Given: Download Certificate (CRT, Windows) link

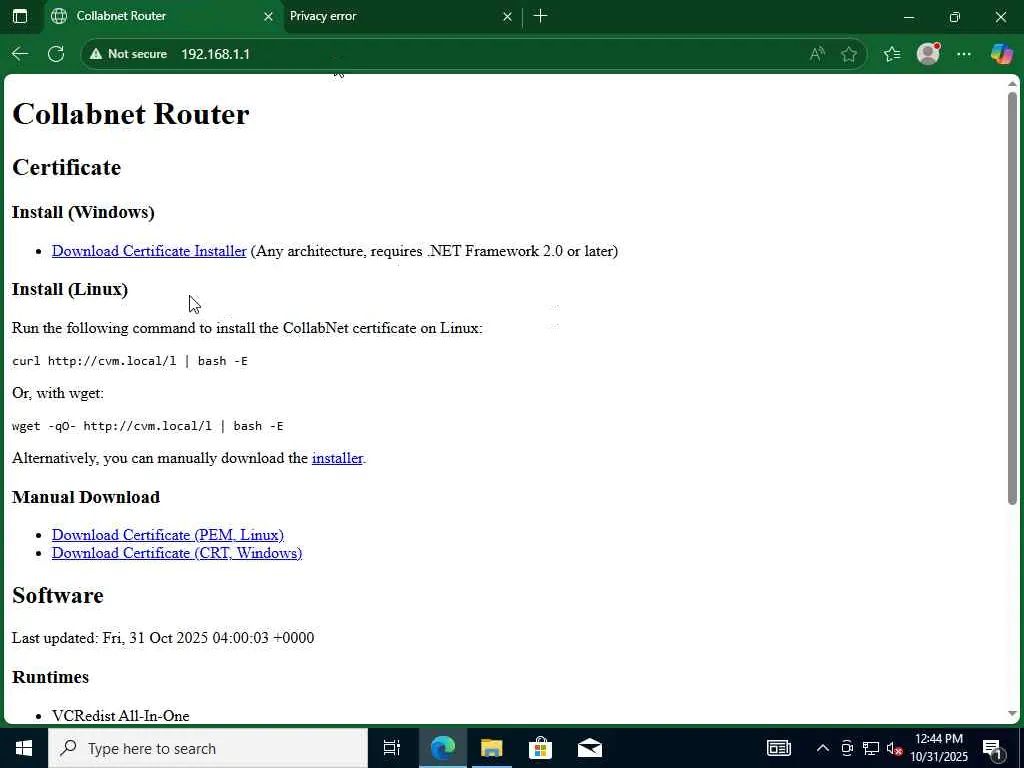Looking at the screenshot, I should 177,553.
